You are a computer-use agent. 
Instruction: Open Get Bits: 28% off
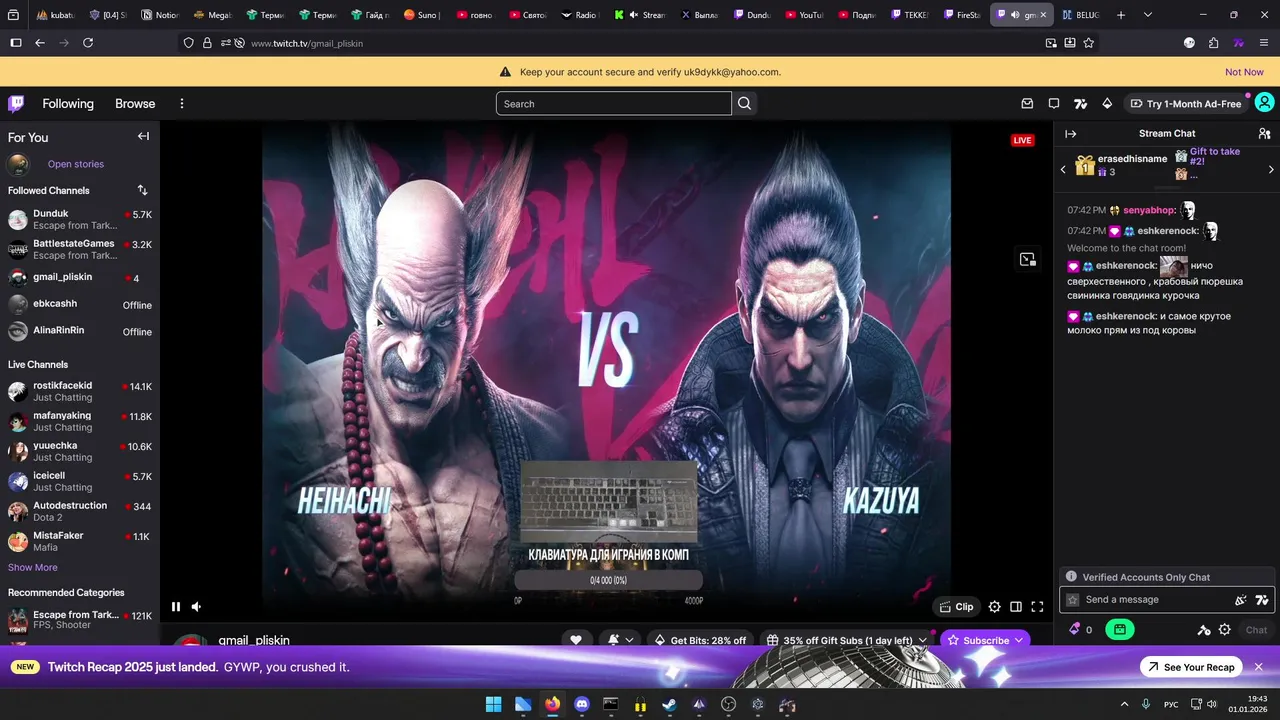700,640
